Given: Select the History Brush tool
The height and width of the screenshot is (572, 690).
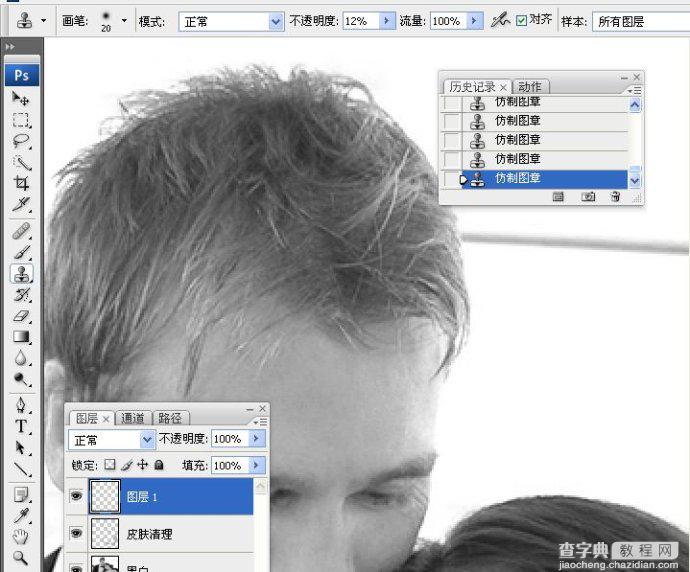Looking at the screenshot, I should tap(21, 294).
